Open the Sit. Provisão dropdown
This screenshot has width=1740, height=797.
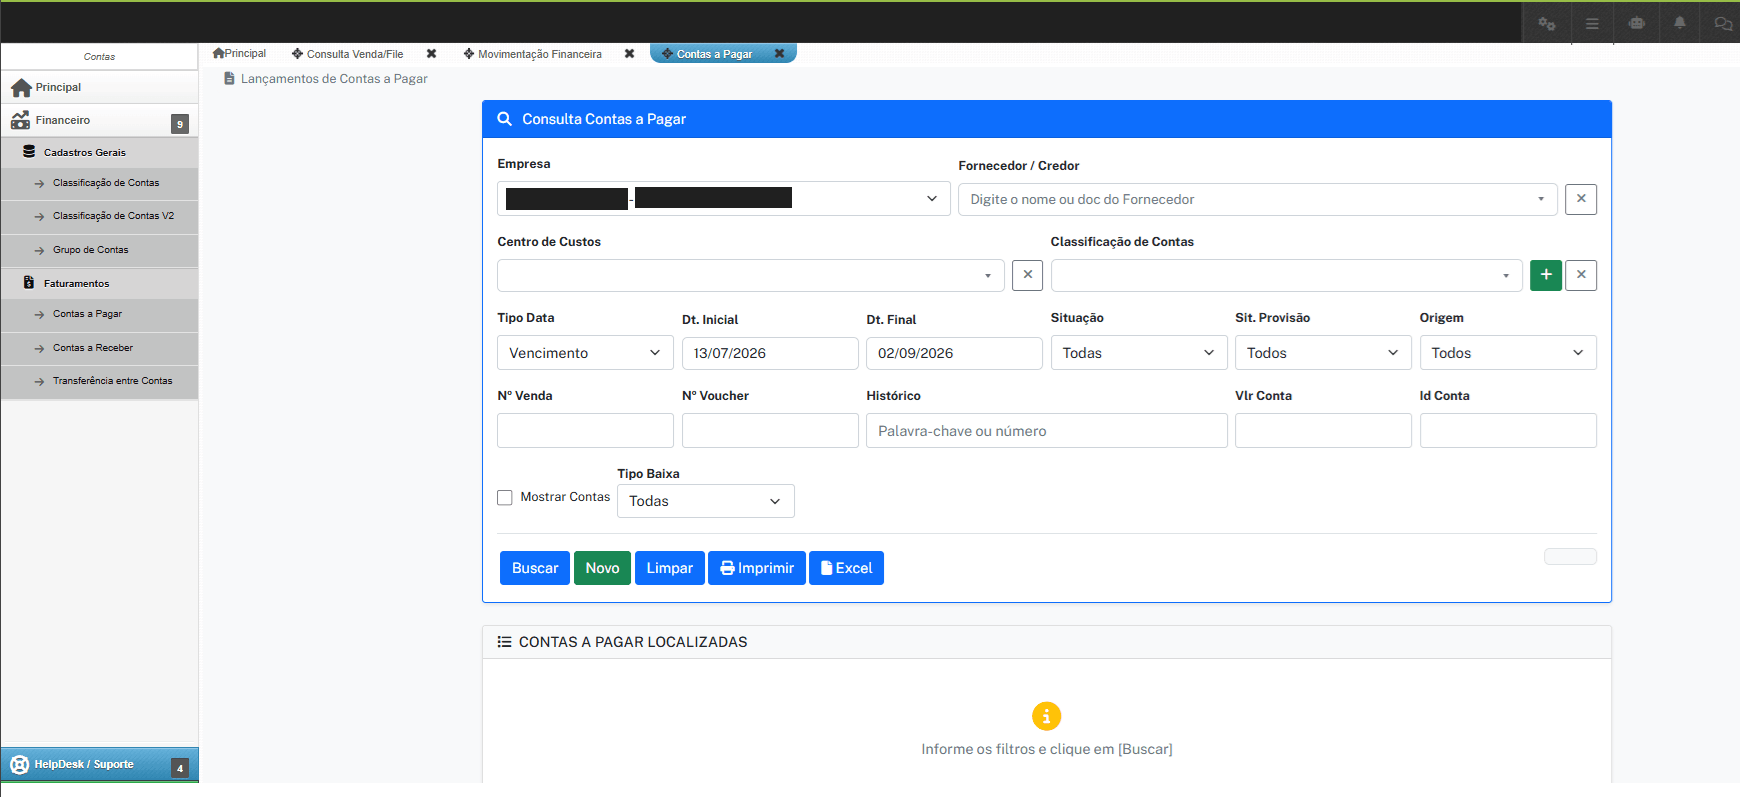1323,353
